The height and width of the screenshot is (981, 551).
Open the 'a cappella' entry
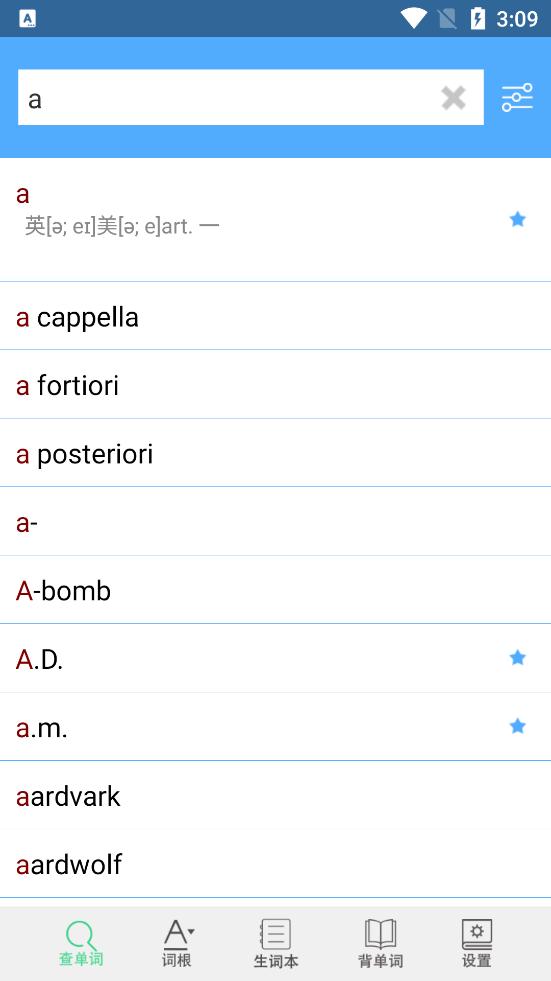[275, 316]
